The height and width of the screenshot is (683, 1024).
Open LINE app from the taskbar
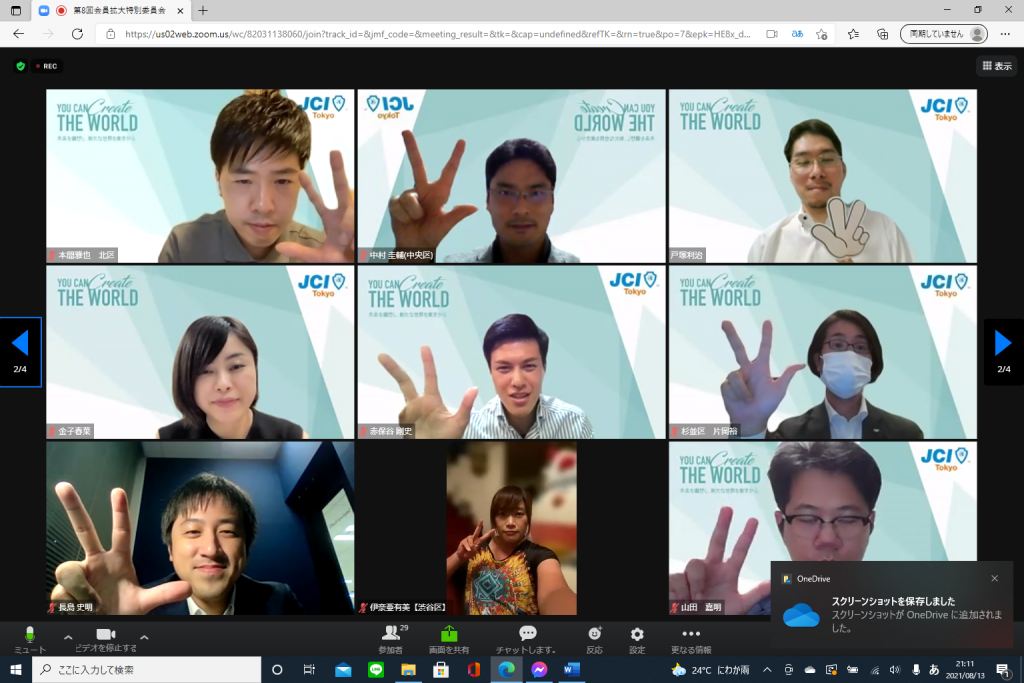(x=376, y=669)
